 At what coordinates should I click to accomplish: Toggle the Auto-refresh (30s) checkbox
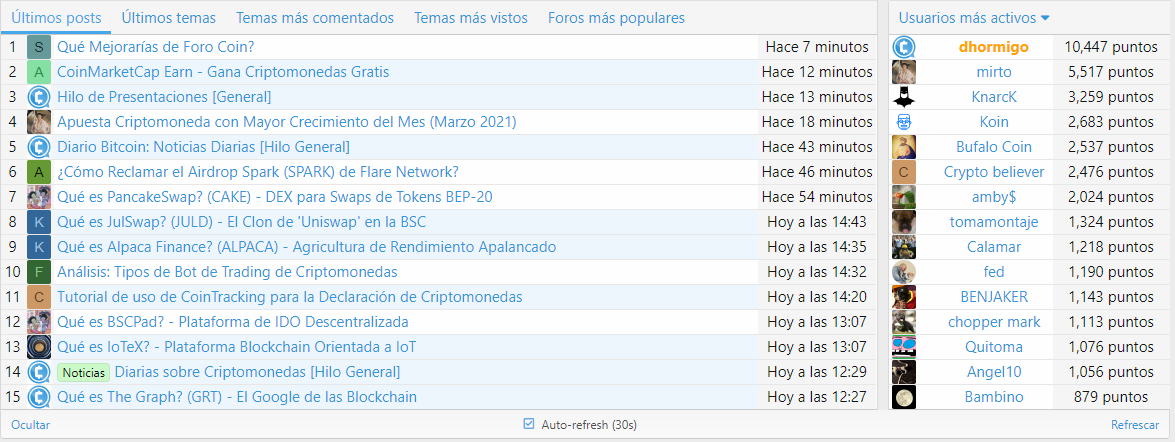click(529, 424)
